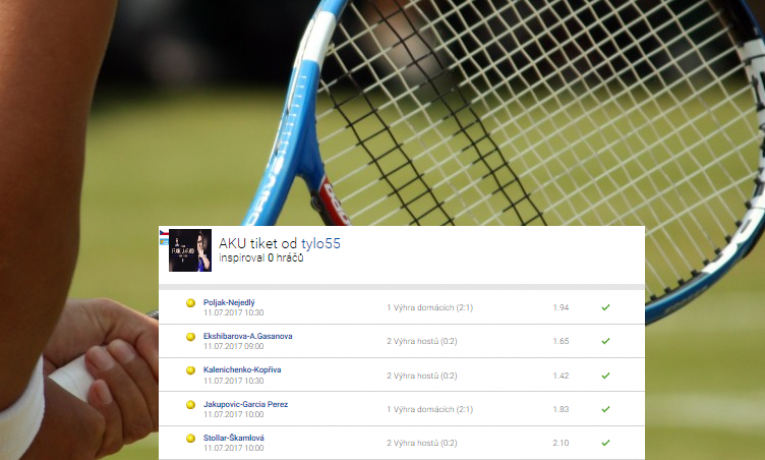
Task: Click the tennis ball icon beside Kalenichenko-Kopřiva
Action: pos(191,370)
